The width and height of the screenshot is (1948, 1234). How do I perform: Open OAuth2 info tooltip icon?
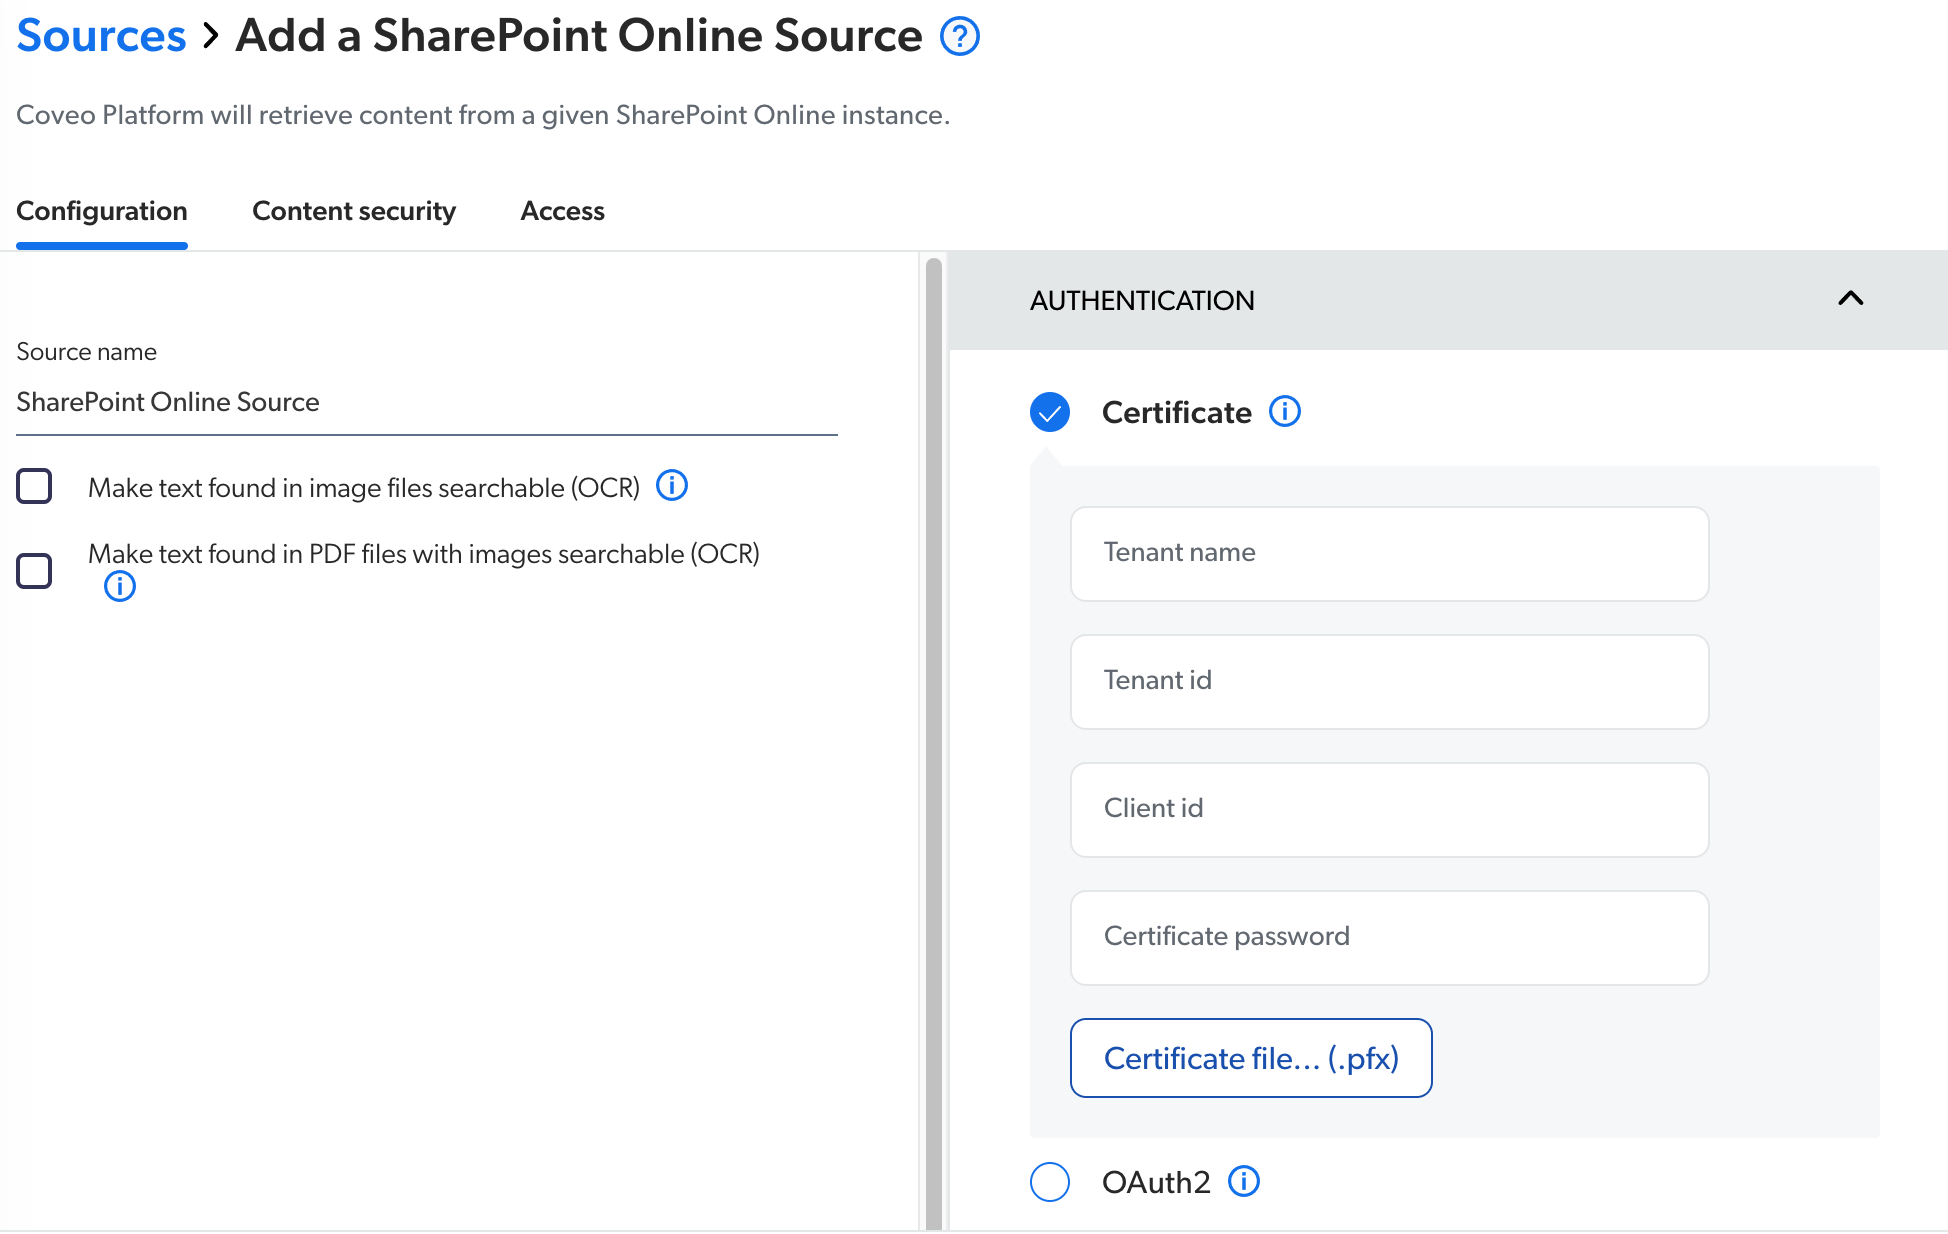1244,1181
